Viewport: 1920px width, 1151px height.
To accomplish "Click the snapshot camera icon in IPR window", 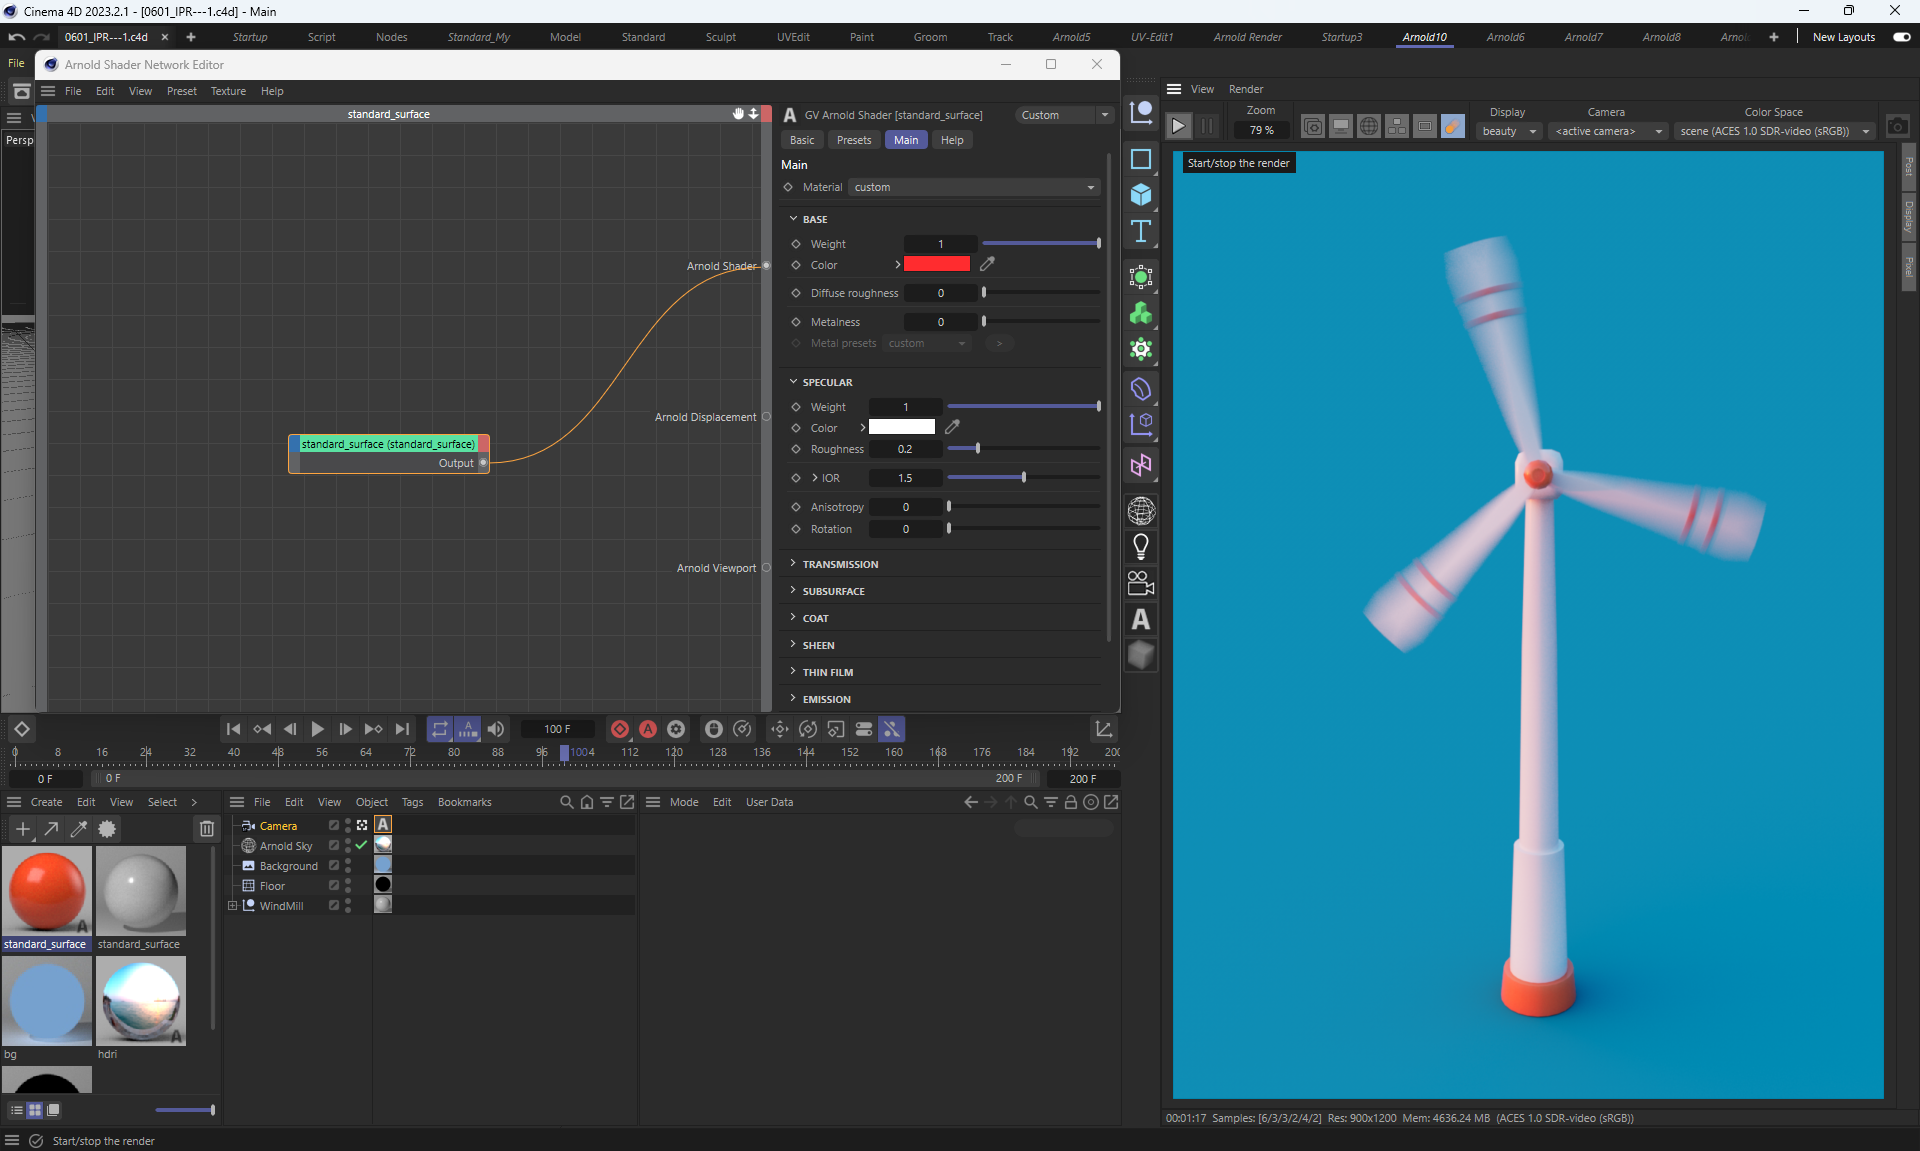I will tap(1897, 126).
